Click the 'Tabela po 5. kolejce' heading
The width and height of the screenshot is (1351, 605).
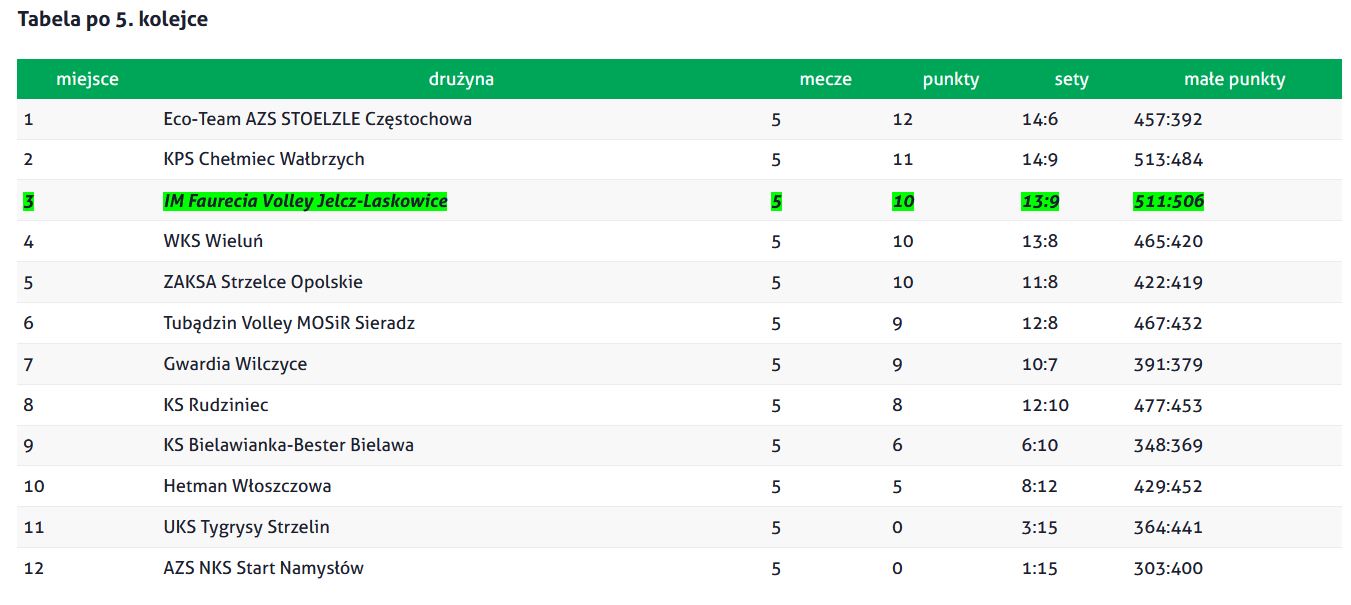tap(113, 19)
